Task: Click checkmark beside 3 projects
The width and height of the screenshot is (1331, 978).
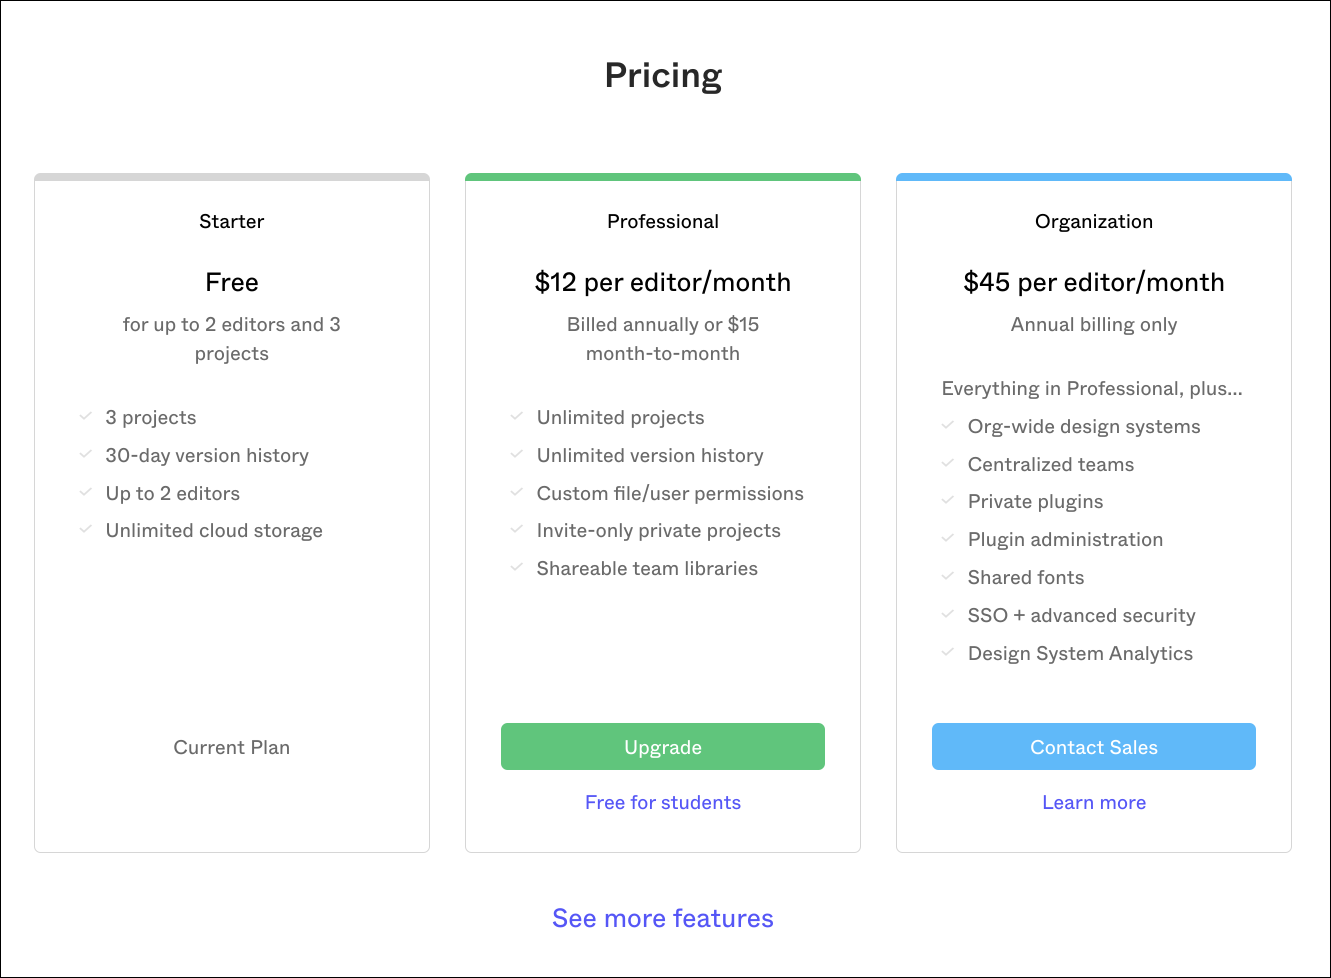Action: (x=86, y=416)
